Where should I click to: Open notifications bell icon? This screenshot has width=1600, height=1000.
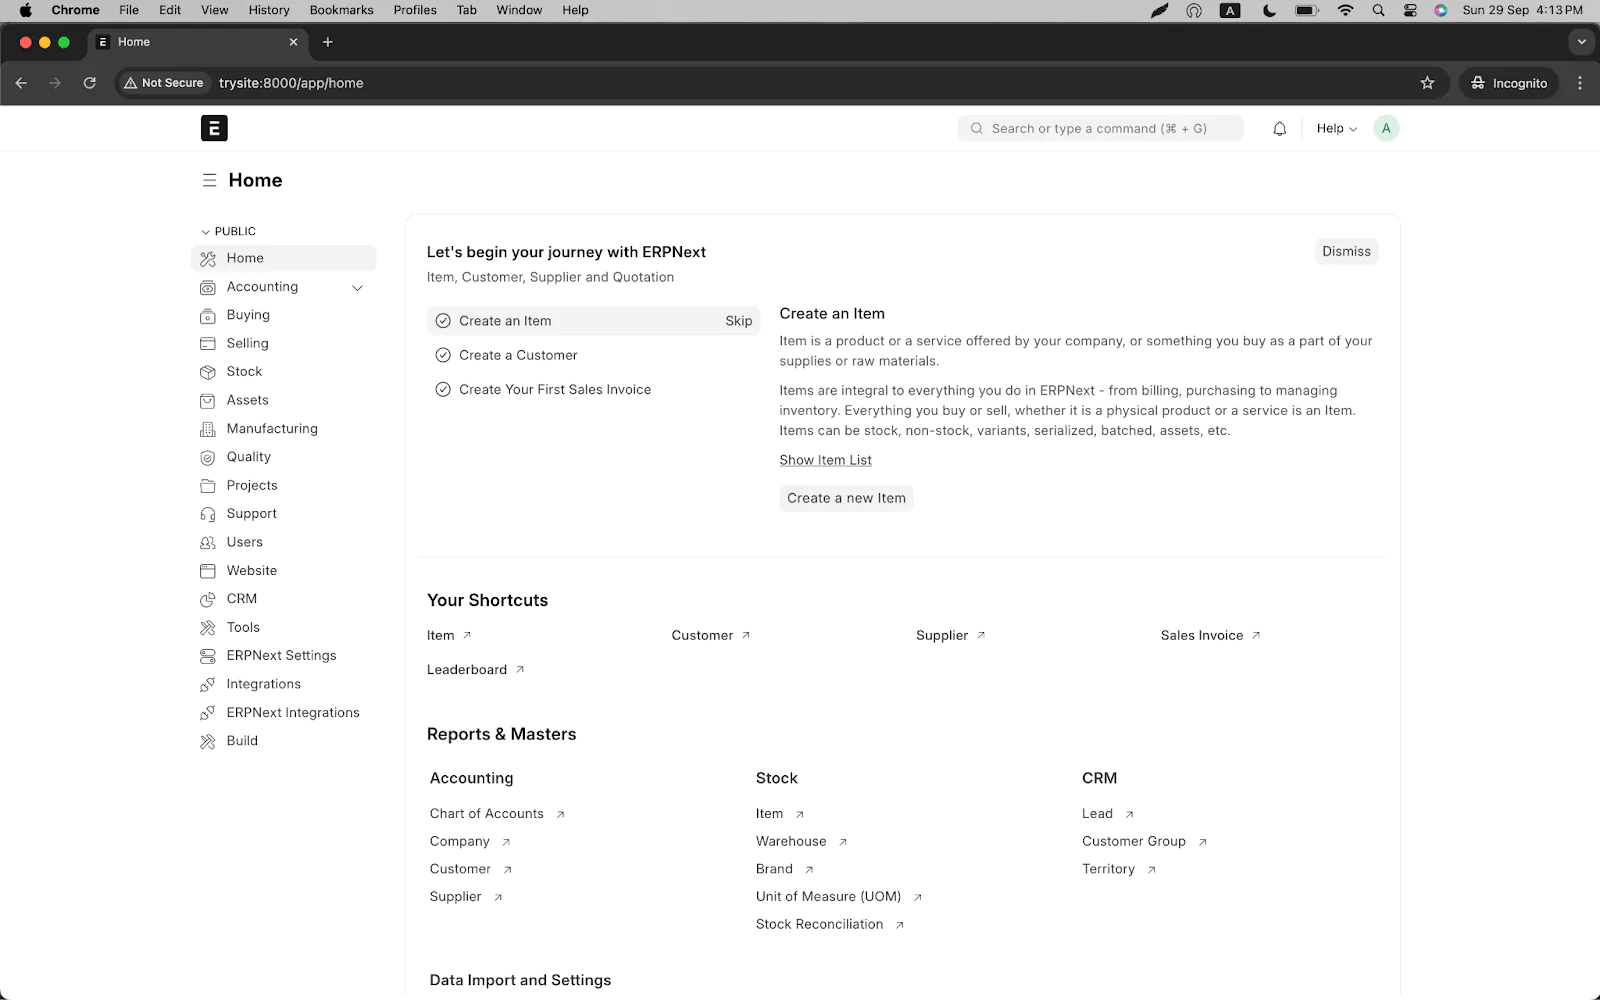click(x=1279, y=128)
